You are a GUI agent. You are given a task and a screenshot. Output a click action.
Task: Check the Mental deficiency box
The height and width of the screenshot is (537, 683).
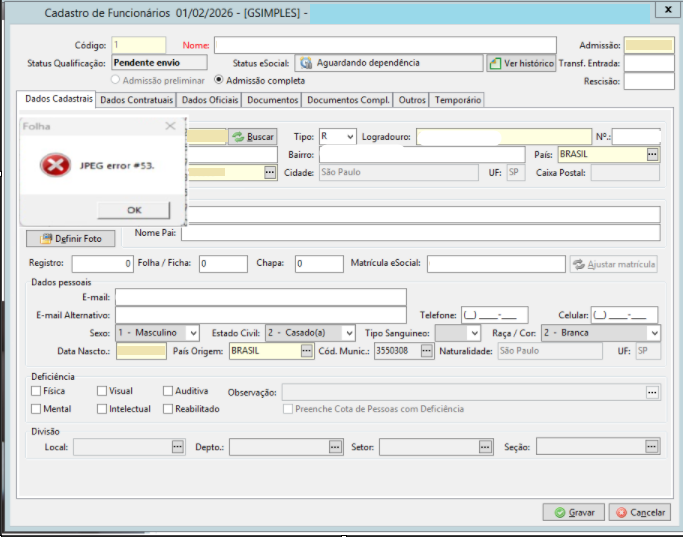point(36,409)
